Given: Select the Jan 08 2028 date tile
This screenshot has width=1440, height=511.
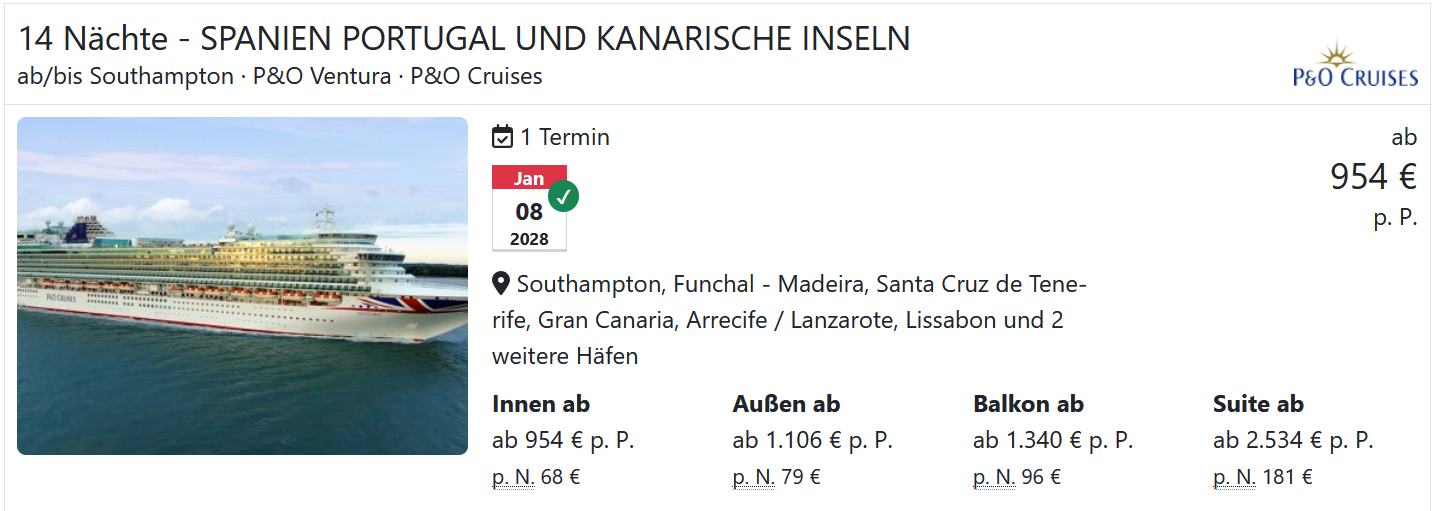Looking at the screenshot, I should (529, 208).
